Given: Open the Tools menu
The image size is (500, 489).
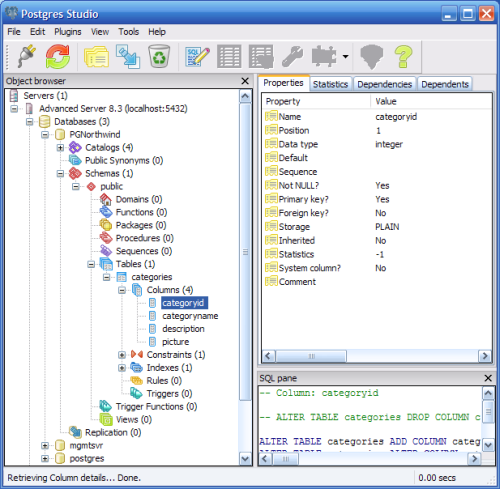Looking at the screenshot, I should [128, 32].
